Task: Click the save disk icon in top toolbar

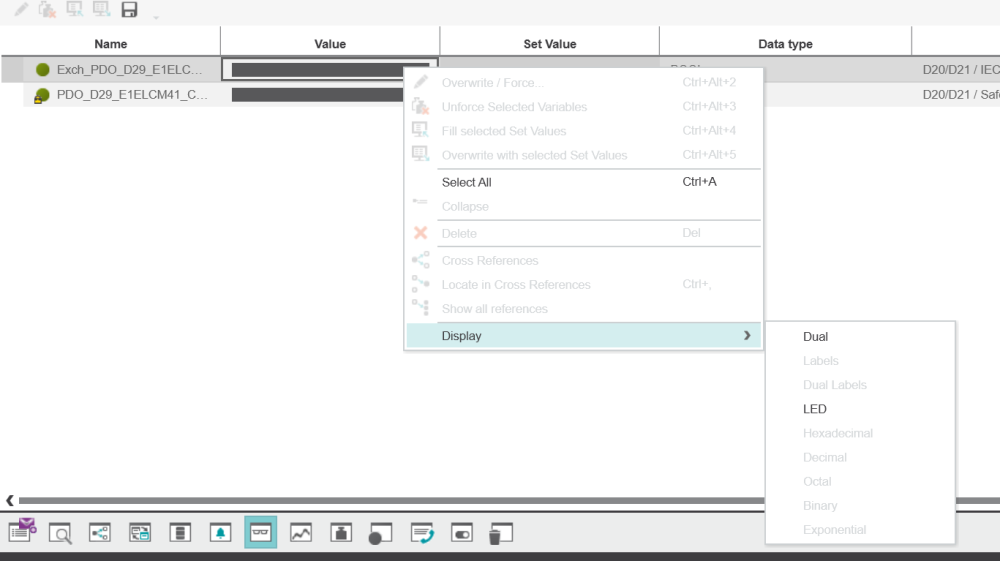Action: 129,10
